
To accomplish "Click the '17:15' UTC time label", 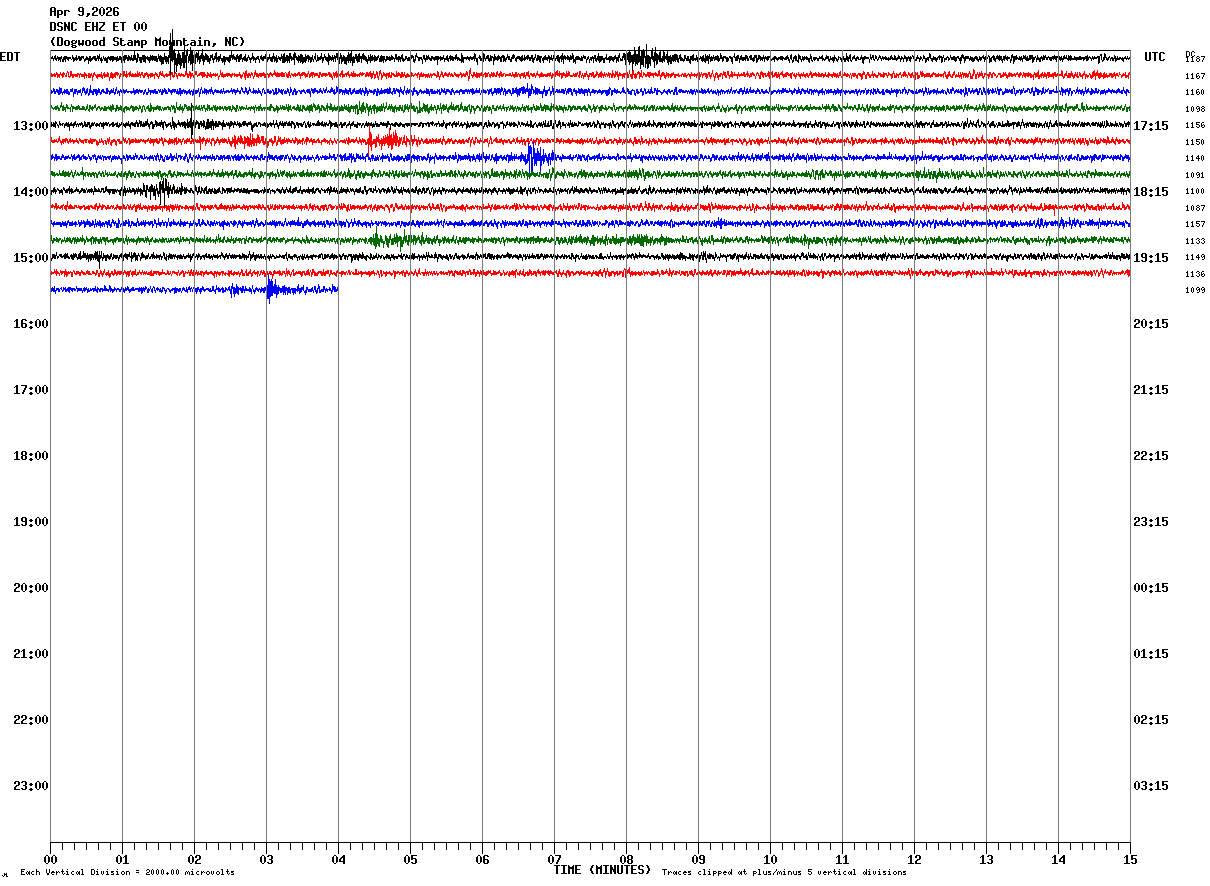I will click(x=1151, y=125).
